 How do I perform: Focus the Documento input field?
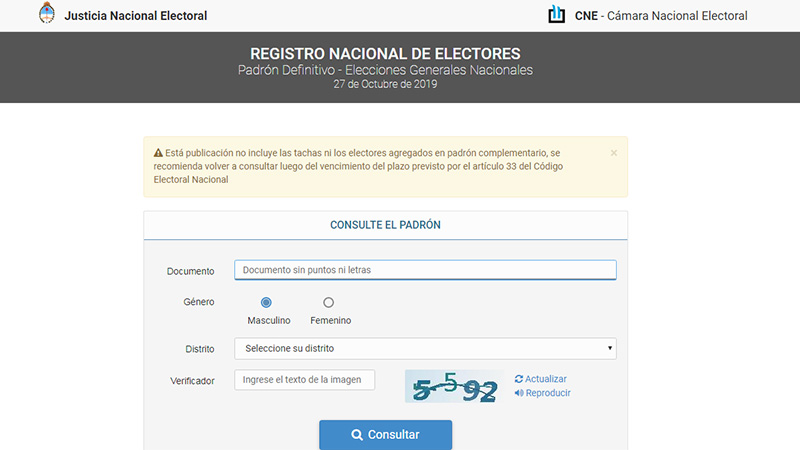pos(425,270)
